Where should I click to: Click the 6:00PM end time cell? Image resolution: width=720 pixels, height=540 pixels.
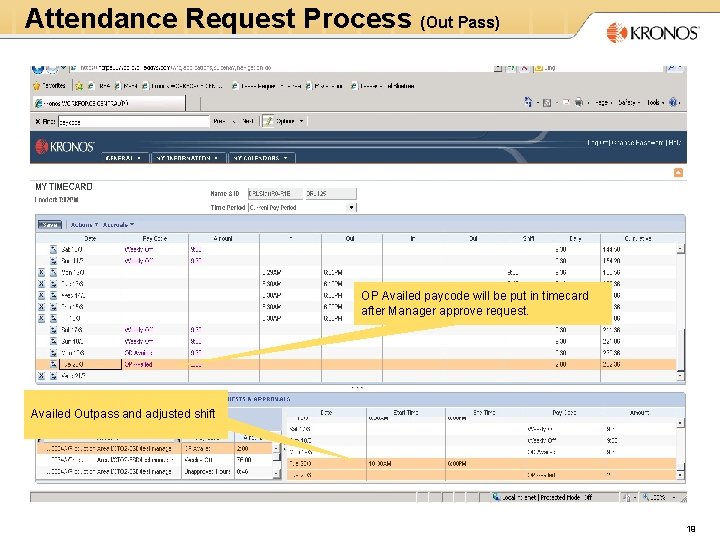[484, 464]
